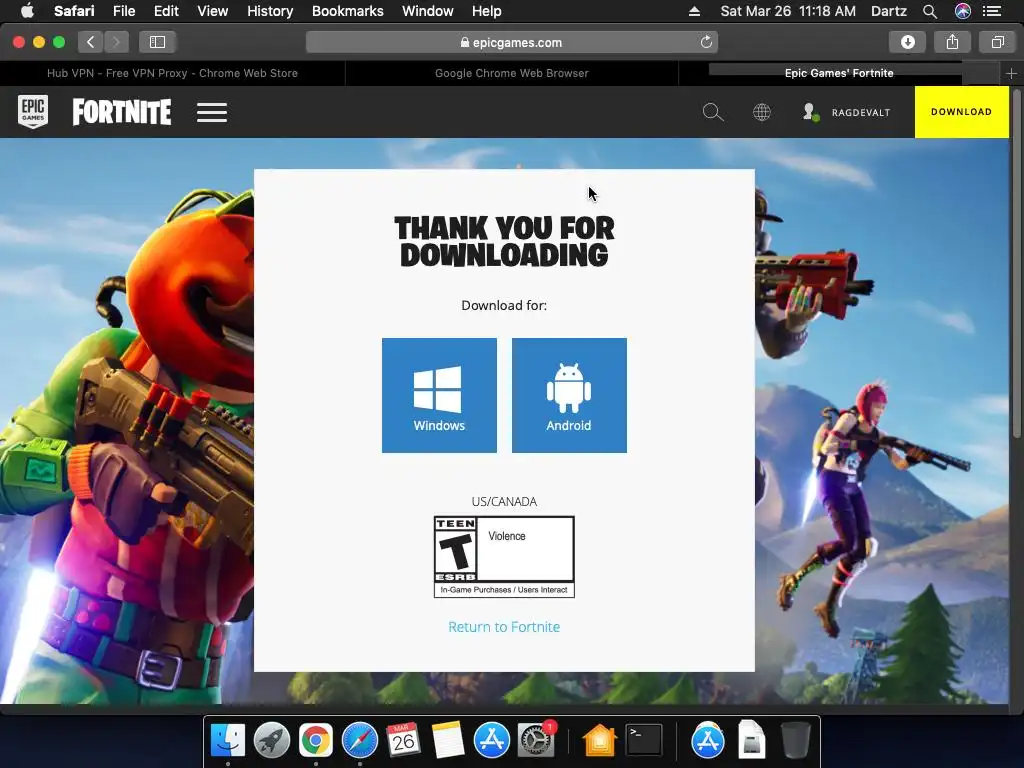Open the Window menu

(427, 11)
